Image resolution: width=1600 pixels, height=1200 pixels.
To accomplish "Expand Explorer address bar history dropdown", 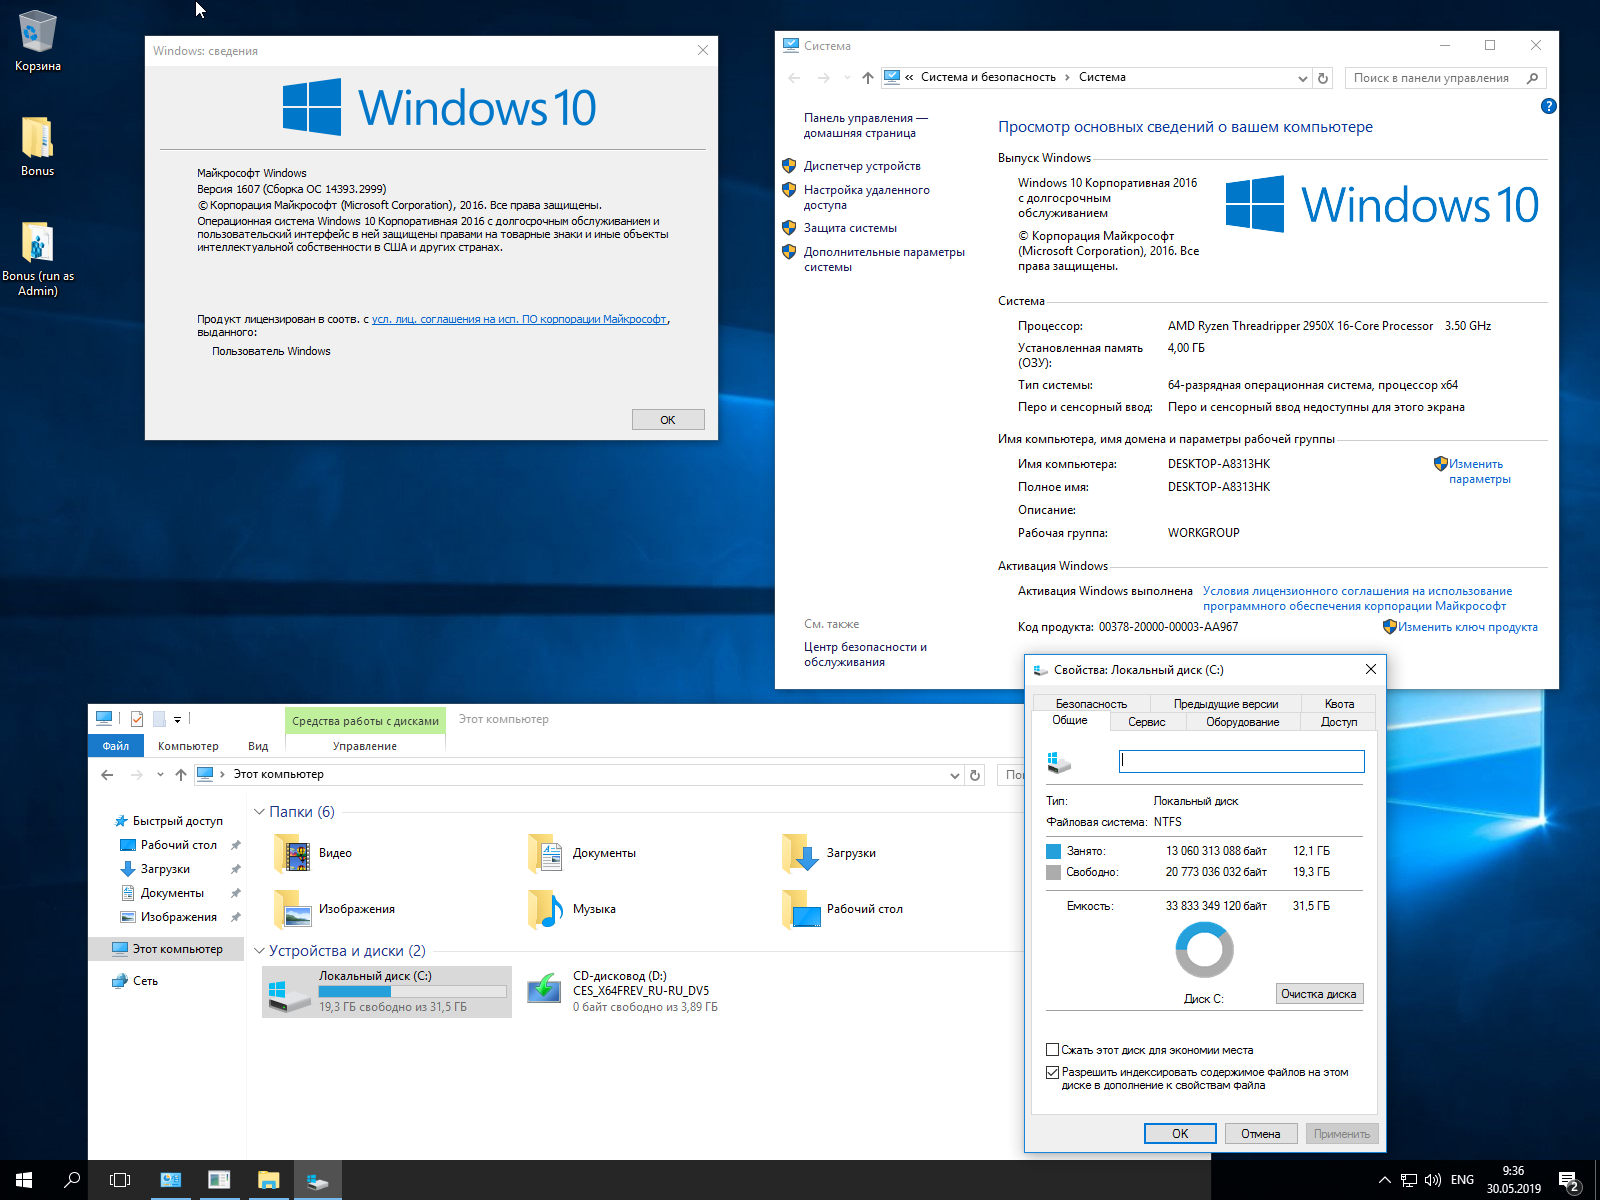I will tap(954, 775).
